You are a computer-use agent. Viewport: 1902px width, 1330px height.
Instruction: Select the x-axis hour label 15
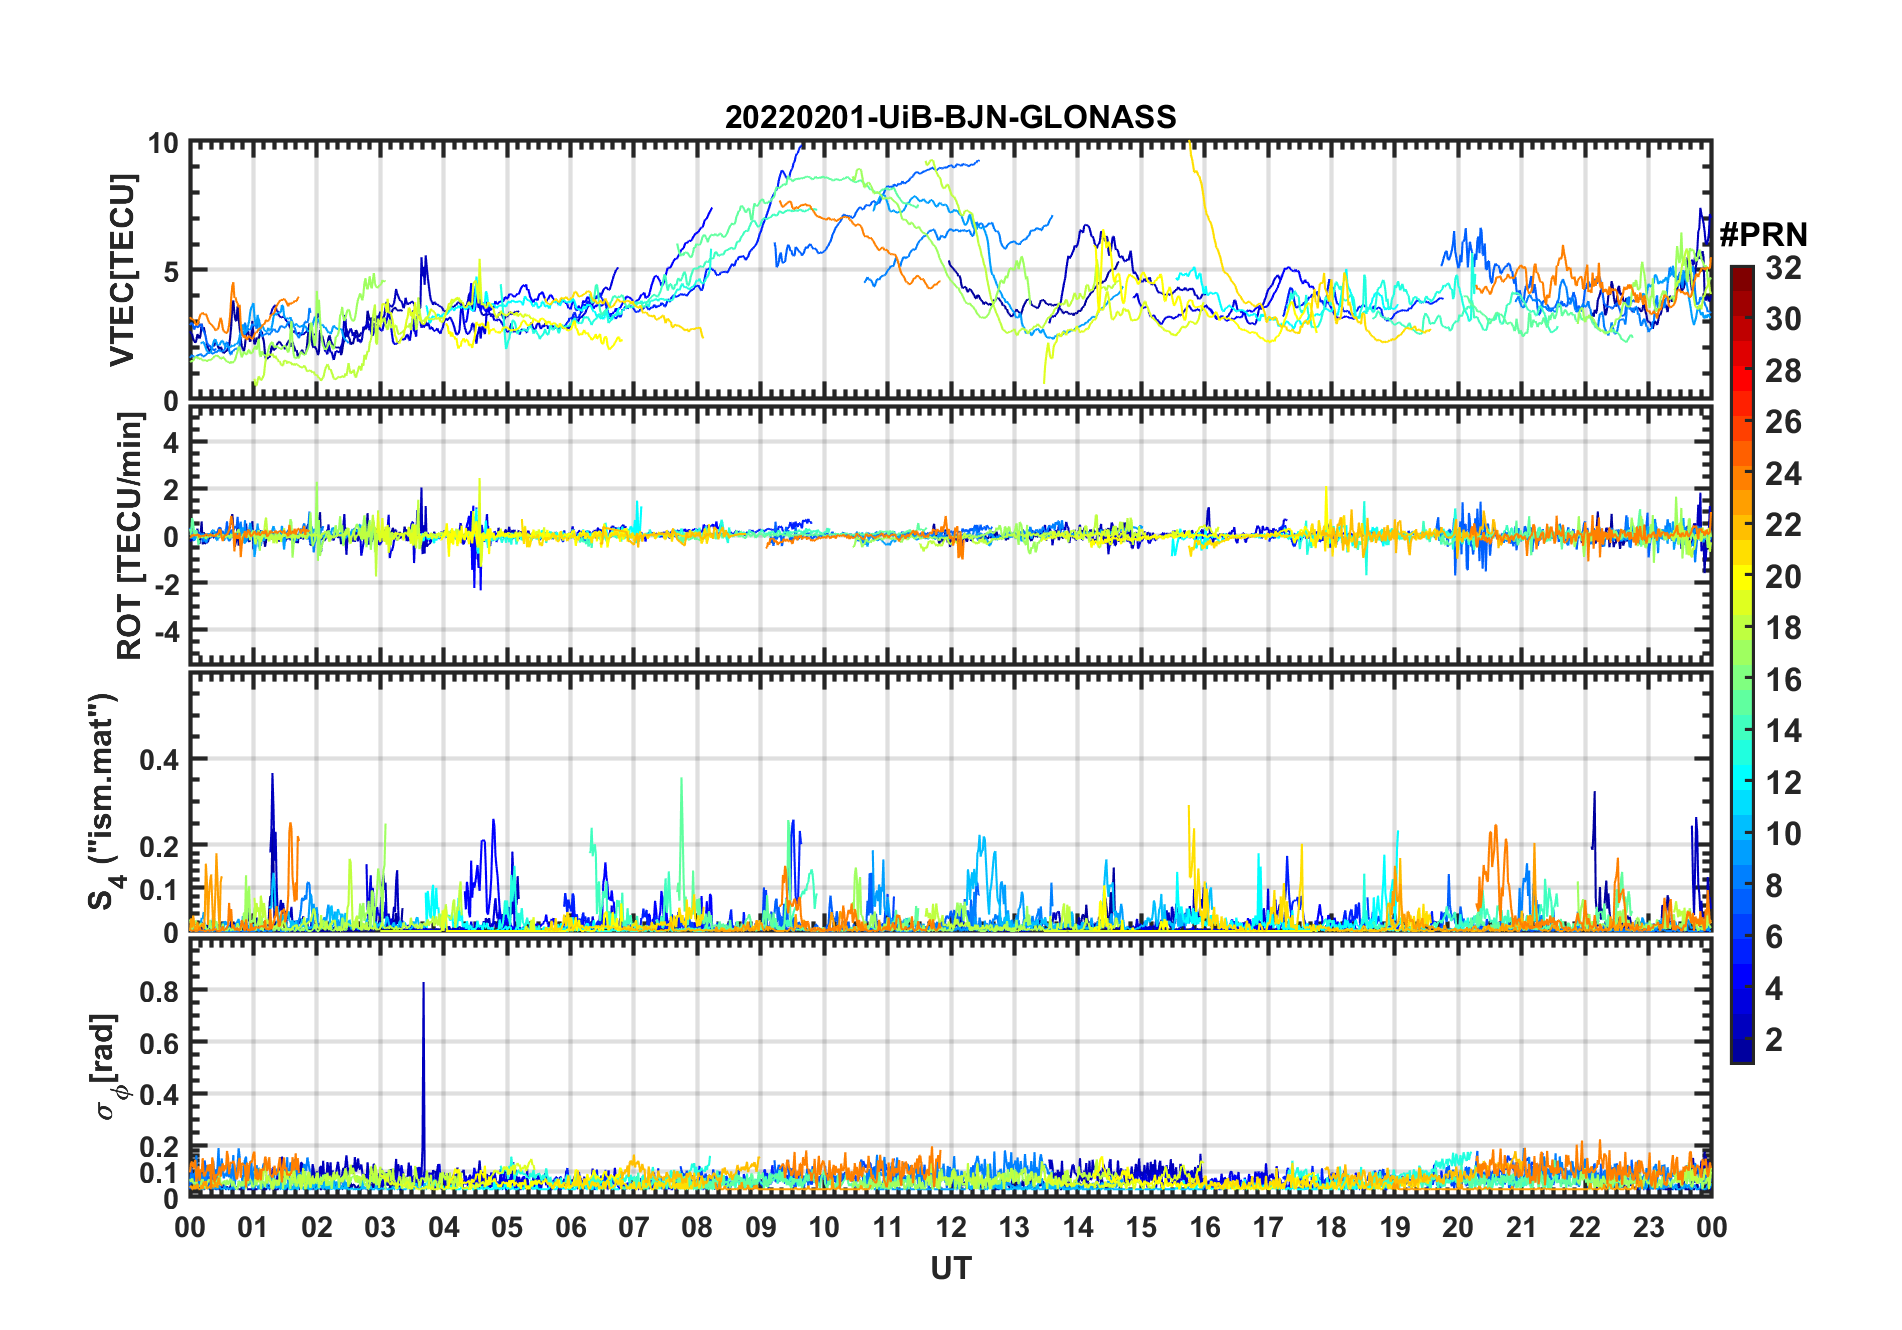[1141, 1228]
